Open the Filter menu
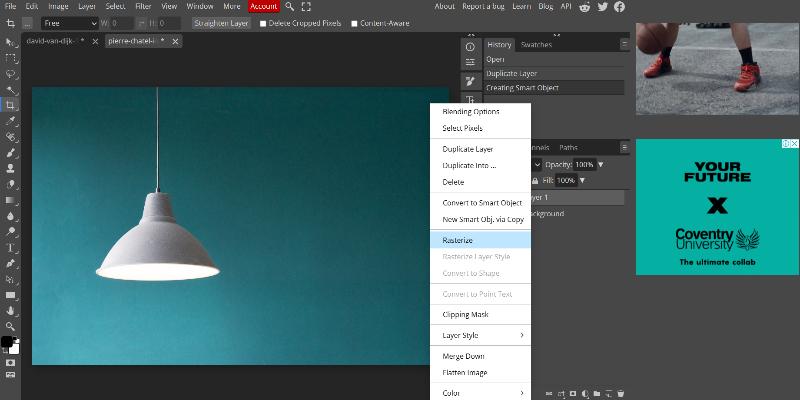This screenshot has height=400, width=800. (x=143, y=7)
